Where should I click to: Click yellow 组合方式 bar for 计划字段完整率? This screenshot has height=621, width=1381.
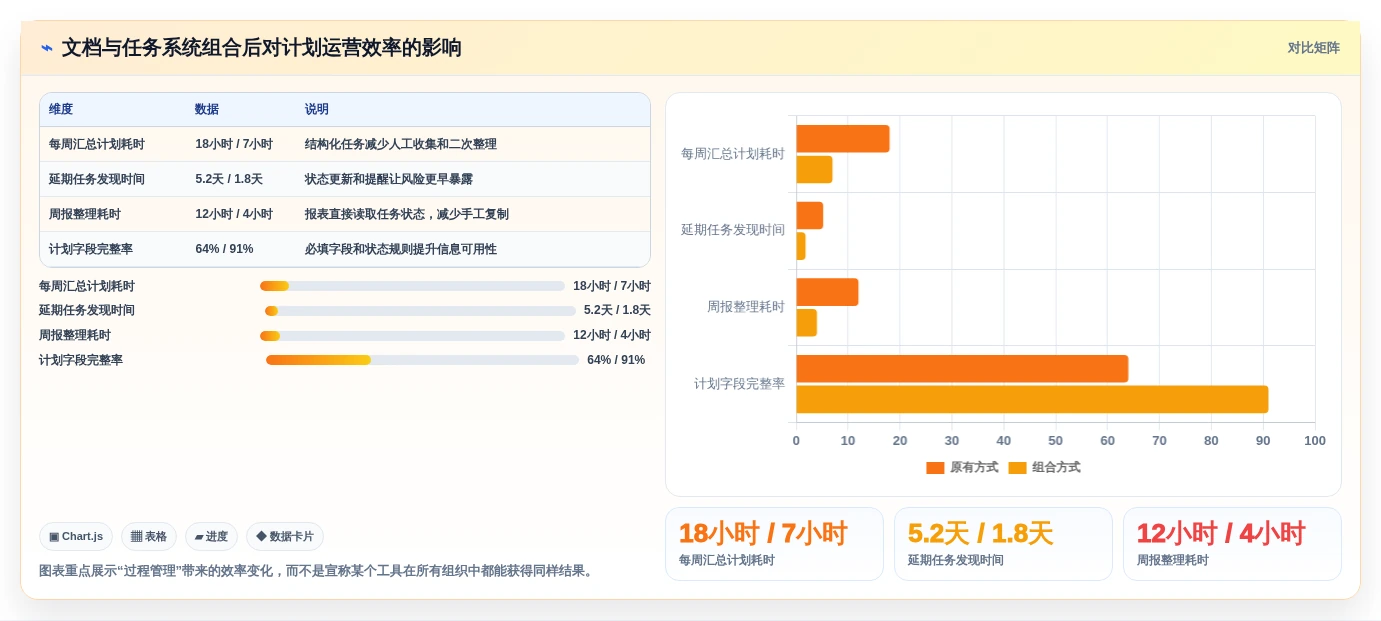pyautogui.click(x=1032, y=399)
